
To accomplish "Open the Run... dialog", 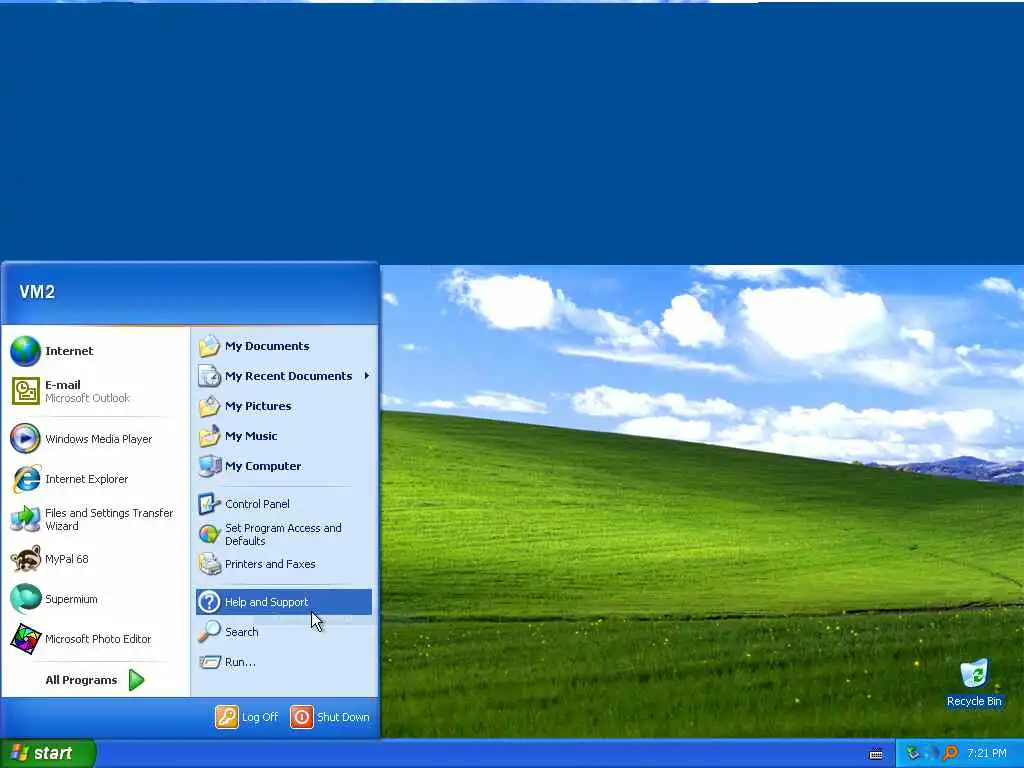I will click(284, 662).
